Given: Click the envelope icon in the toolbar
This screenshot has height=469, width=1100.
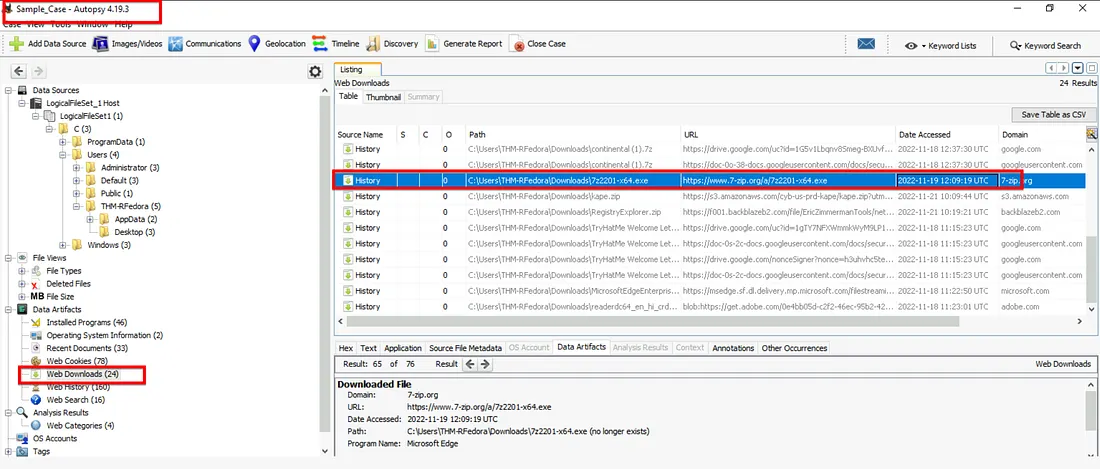Looking at the screenshot, I should (866, 44).
